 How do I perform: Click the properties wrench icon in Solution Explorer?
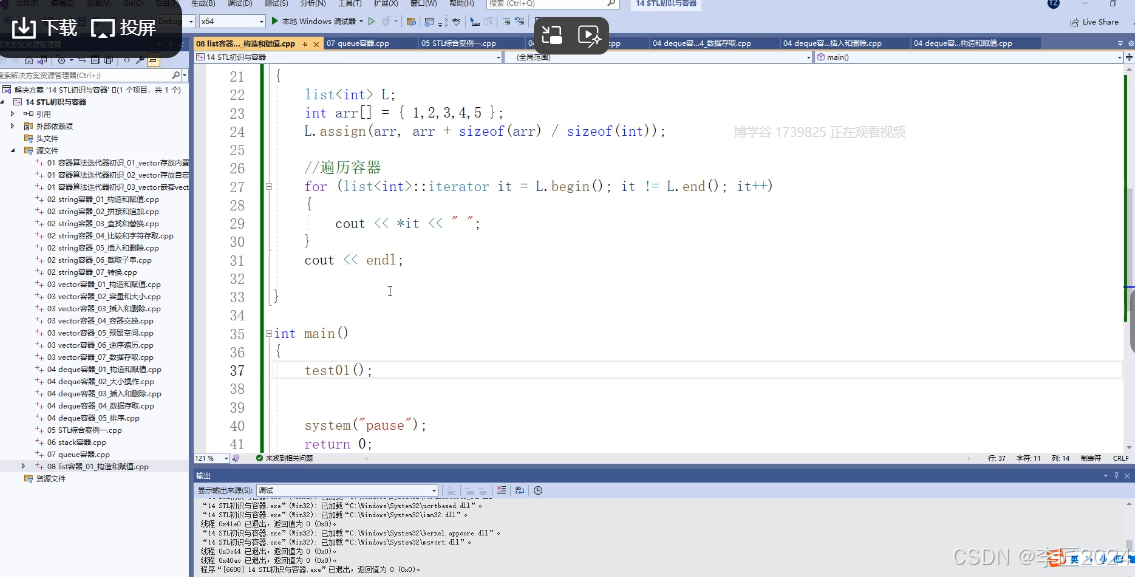coord(139,60)
